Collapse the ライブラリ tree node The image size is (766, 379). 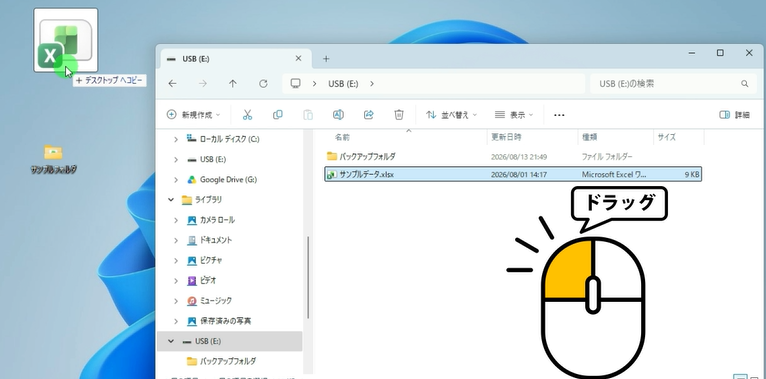[171, 200]
